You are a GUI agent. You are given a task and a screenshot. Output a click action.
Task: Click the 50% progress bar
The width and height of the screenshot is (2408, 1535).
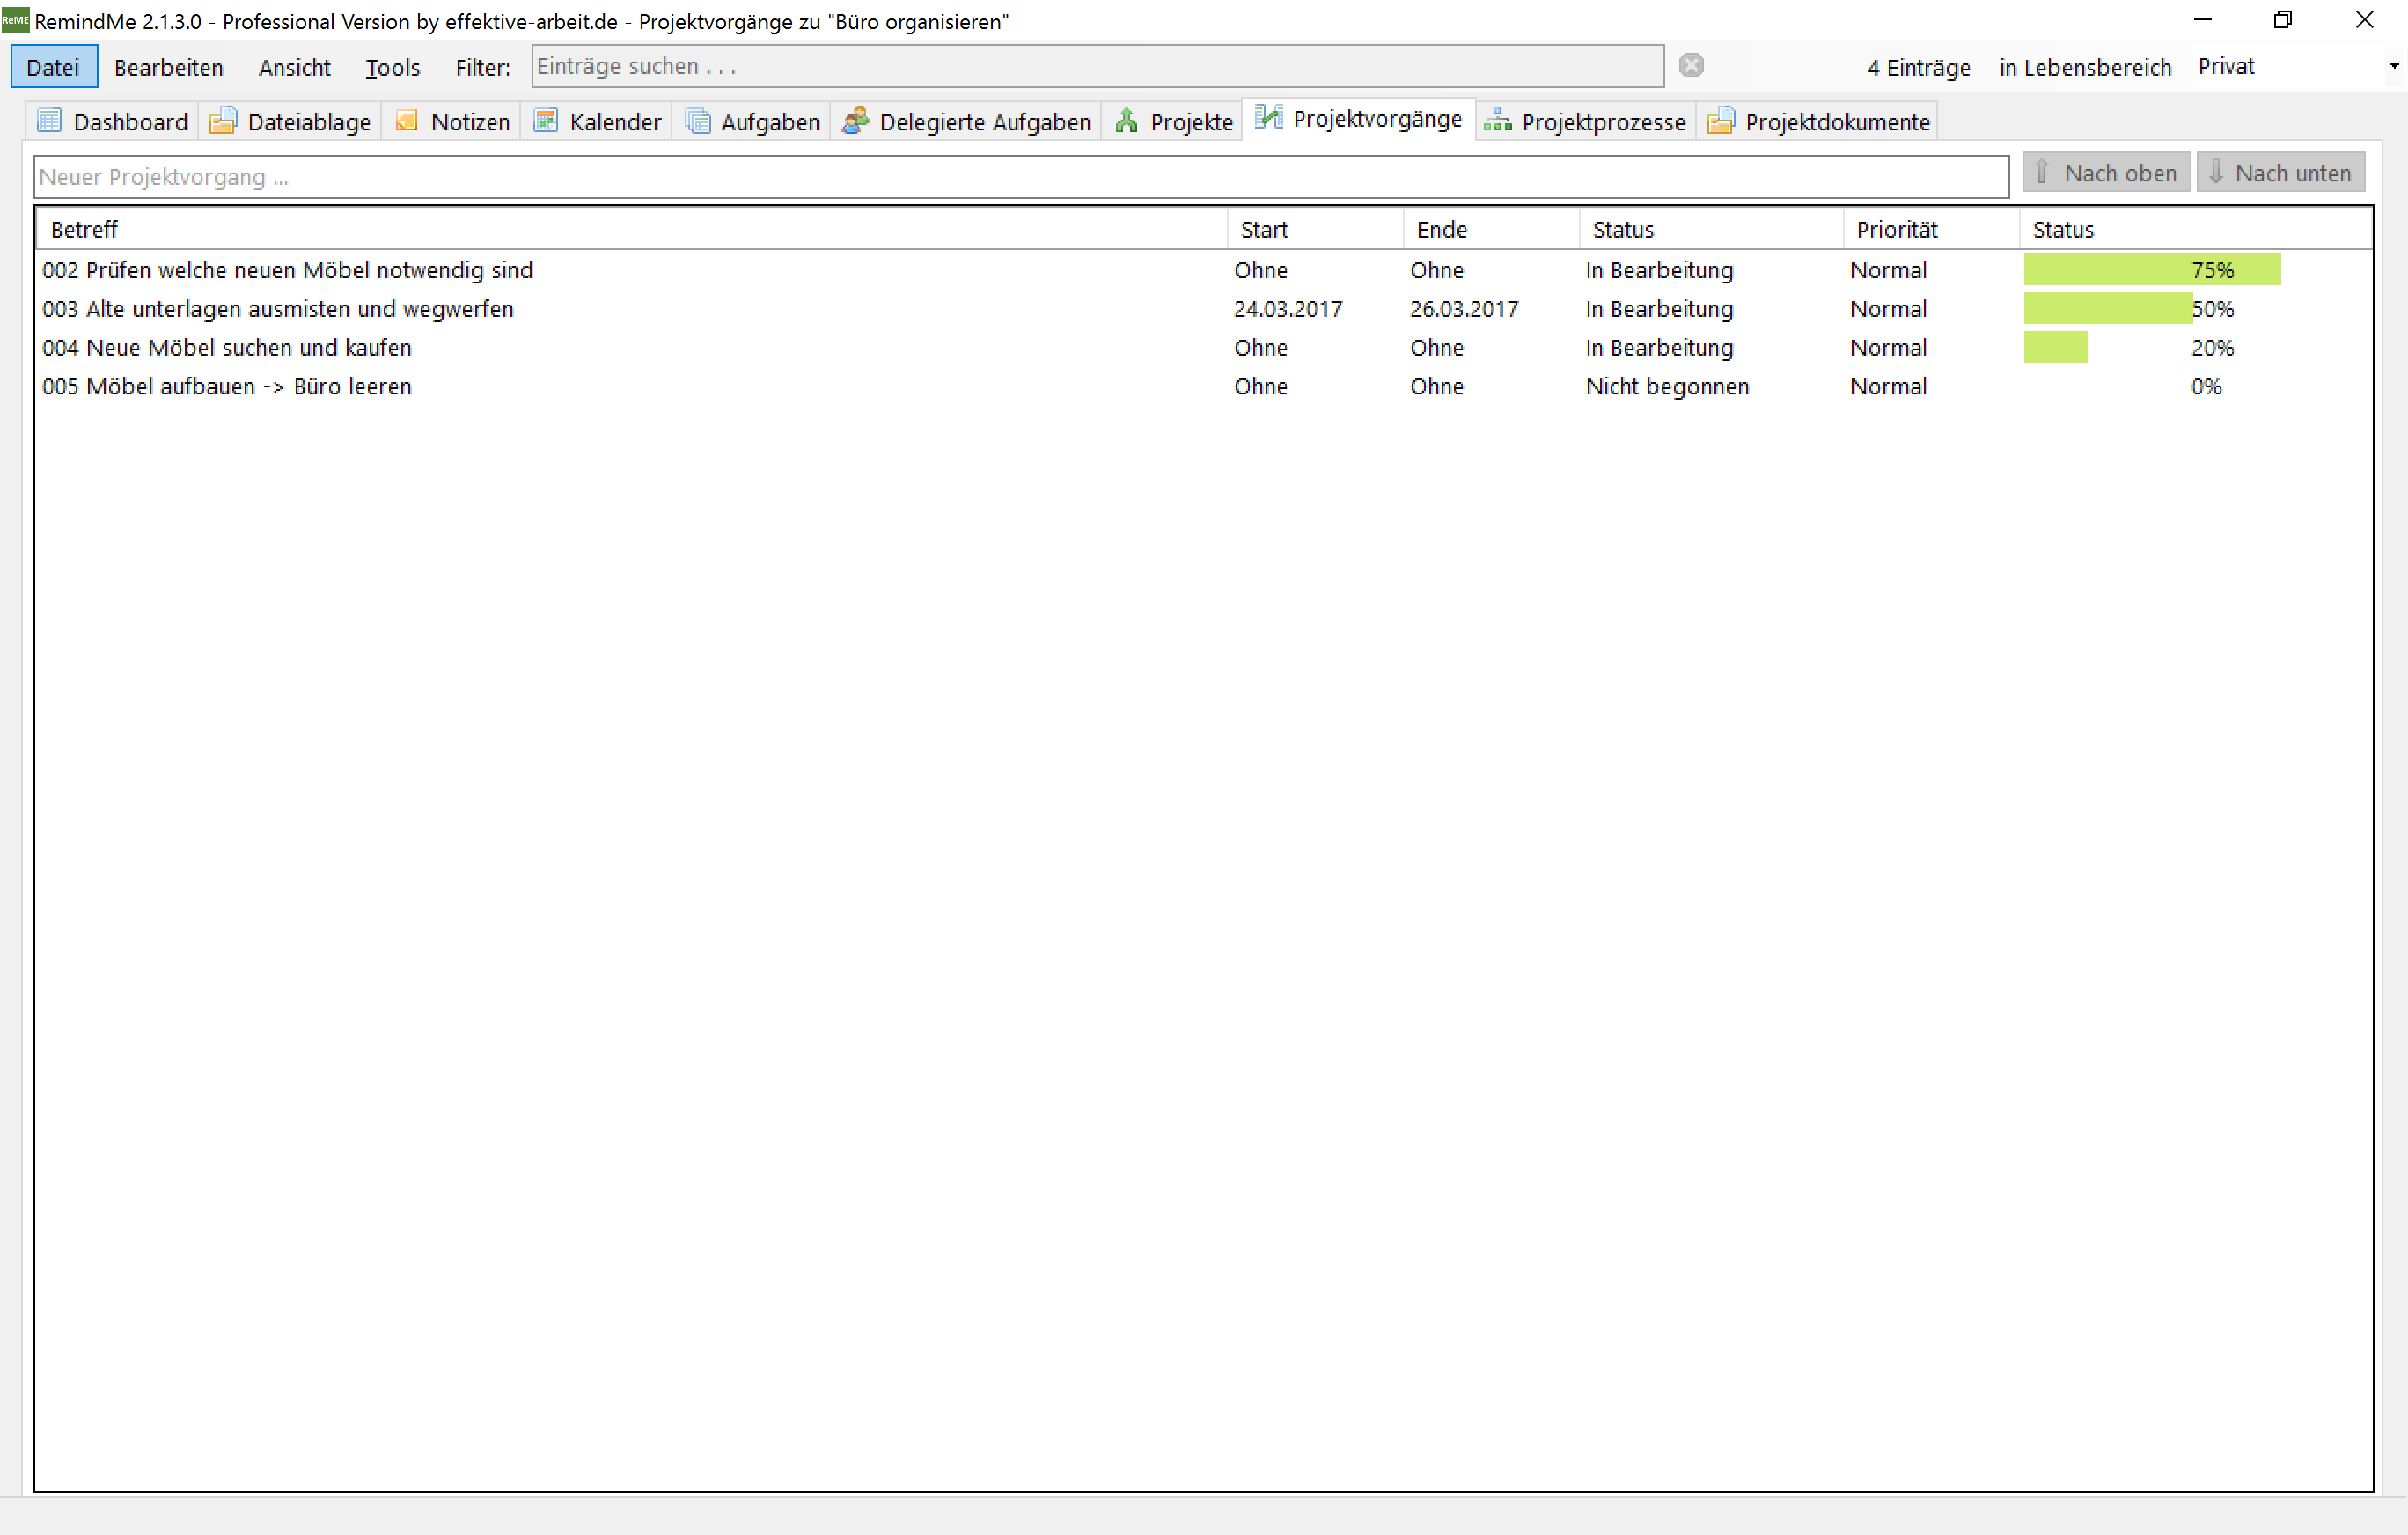pos(2108,308)
